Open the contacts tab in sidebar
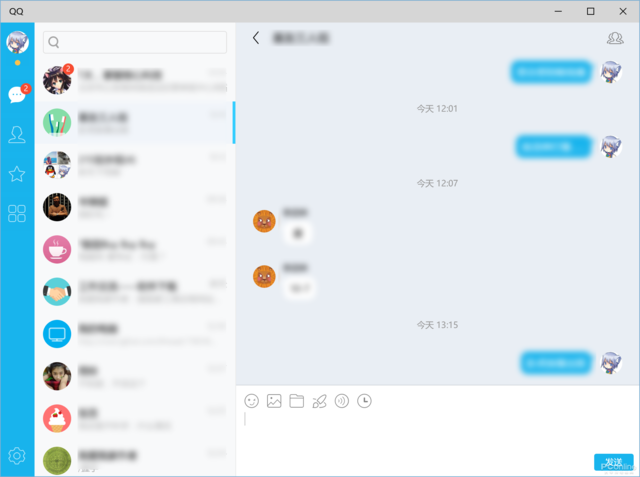 click(17, 134)
